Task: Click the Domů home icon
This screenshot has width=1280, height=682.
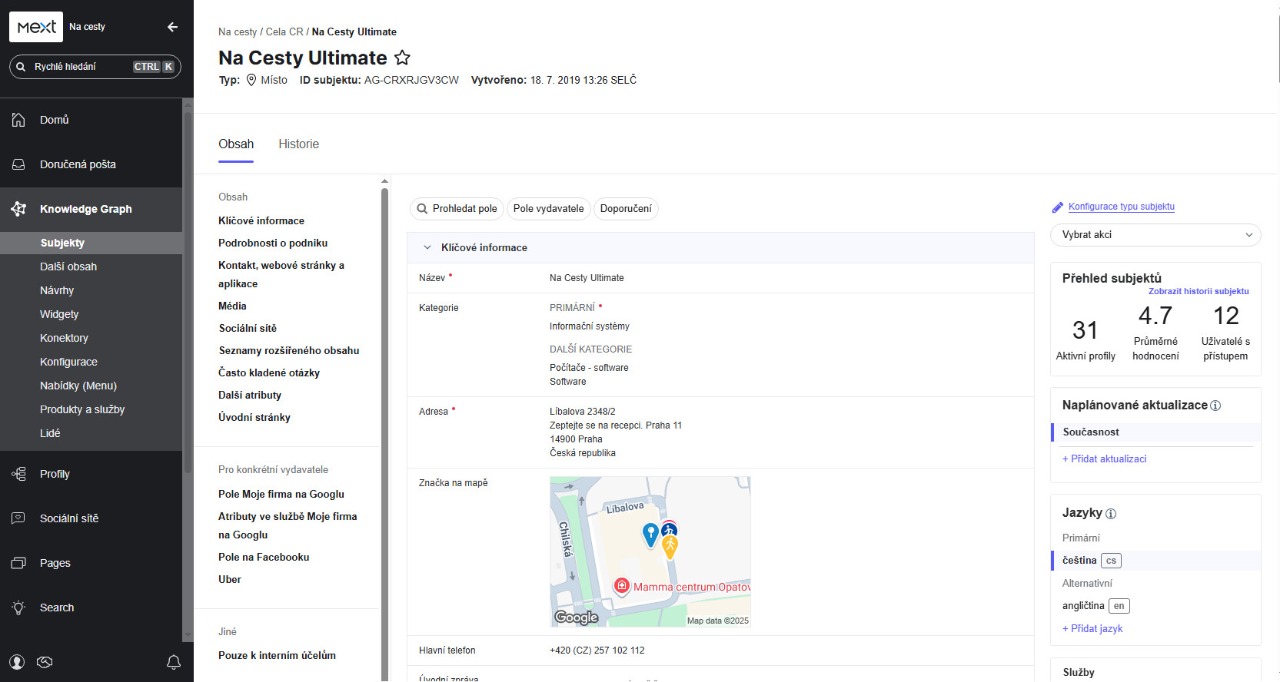Action: 18,120
